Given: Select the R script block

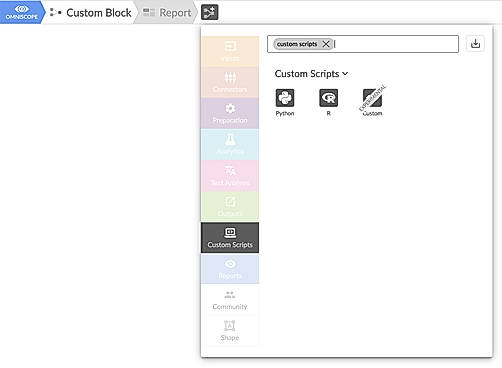Looking at the screenshot, I should (328, 102).
